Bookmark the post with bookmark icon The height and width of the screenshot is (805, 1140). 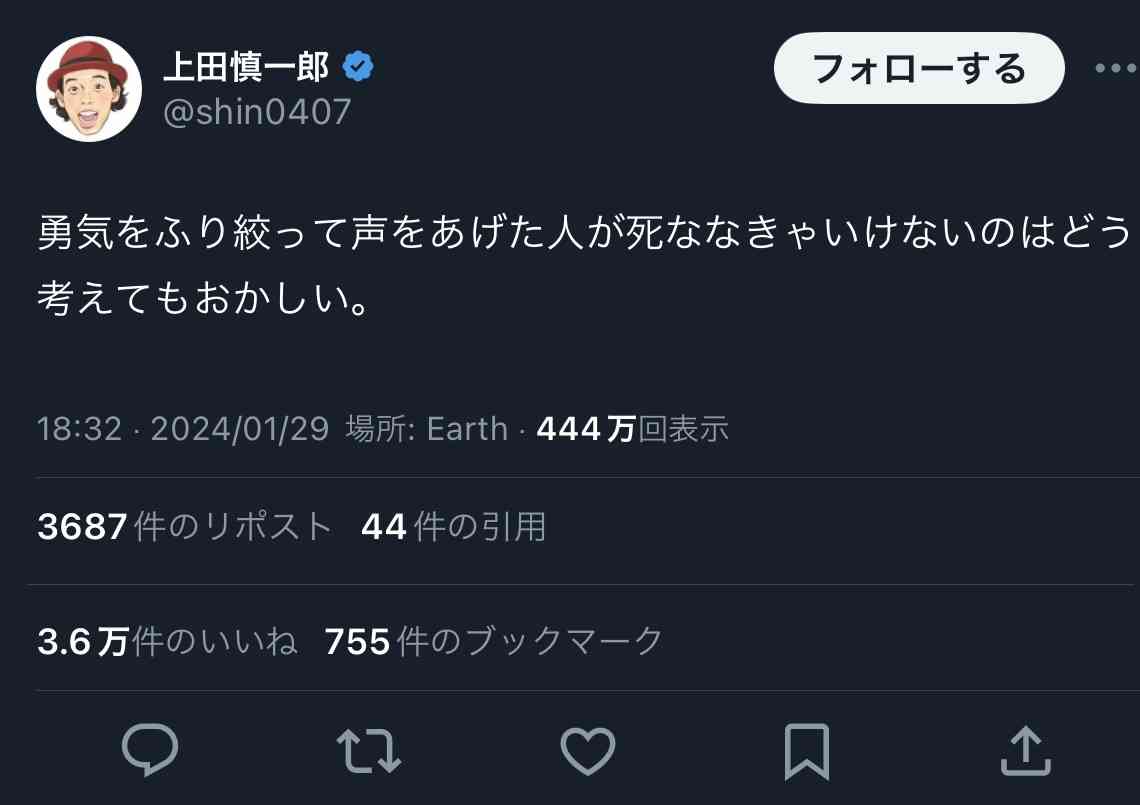[x=807, y=752]
